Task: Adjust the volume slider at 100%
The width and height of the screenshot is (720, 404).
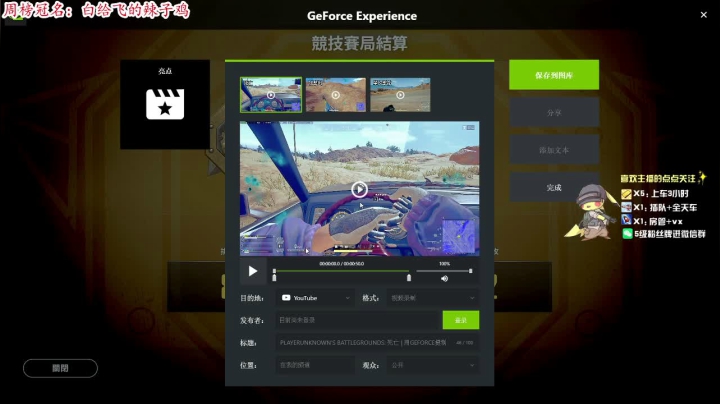Action: point(444,271)
